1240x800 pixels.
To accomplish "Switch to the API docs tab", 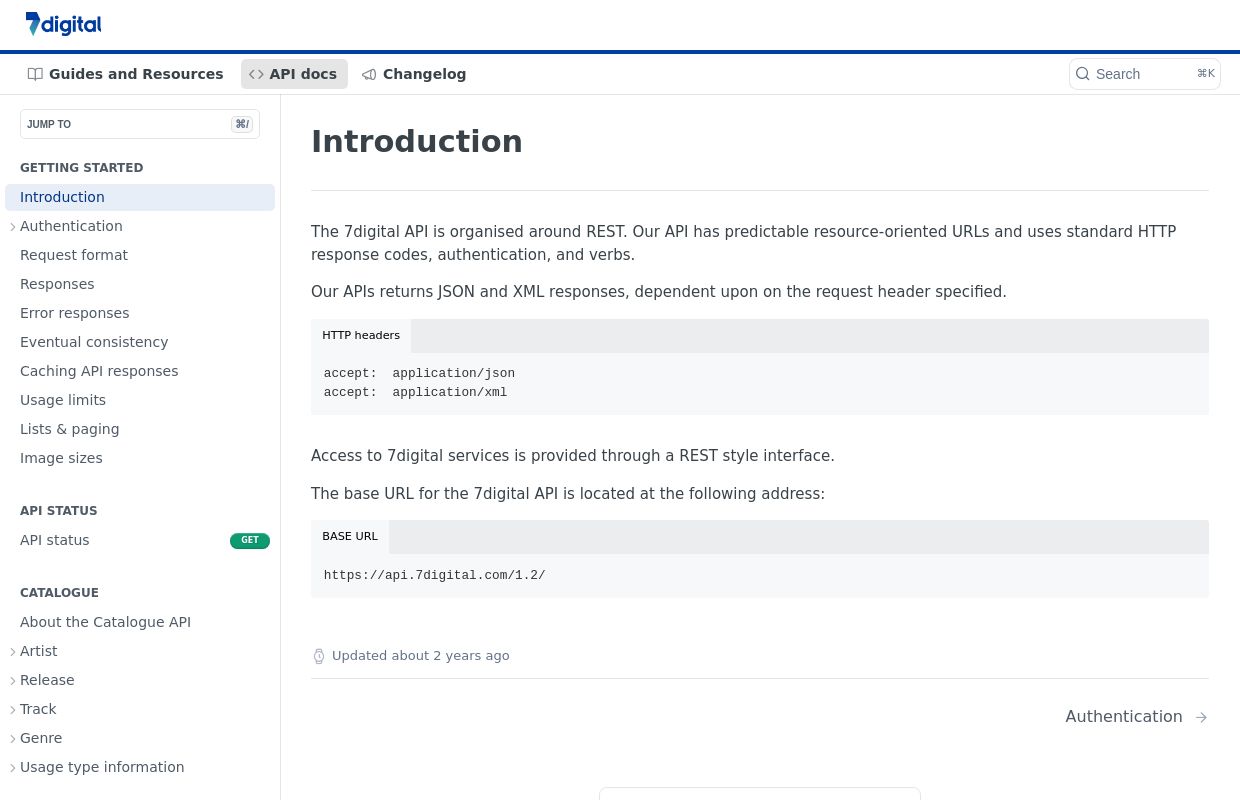I will click(294, 74).
